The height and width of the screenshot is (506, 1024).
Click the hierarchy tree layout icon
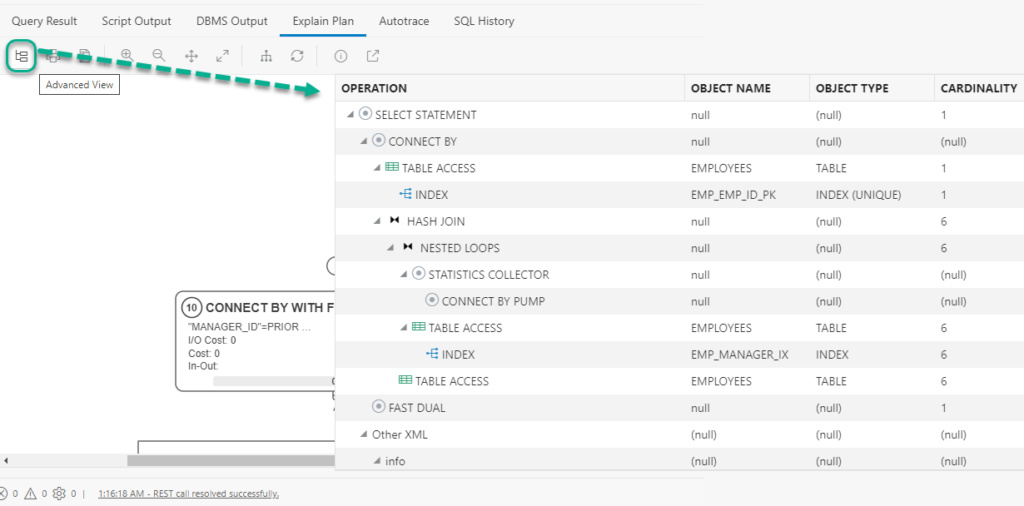click(x=266, y=56)
